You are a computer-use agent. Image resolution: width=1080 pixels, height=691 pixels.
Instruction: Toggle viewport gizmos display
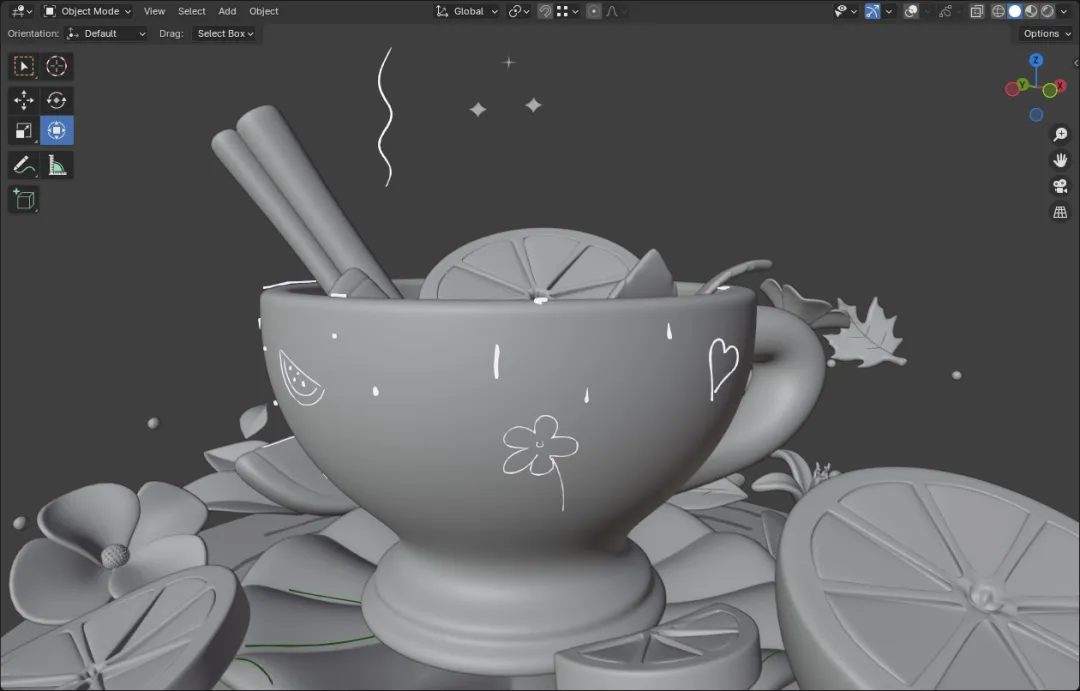pyautogui.click(x=872, y=11)
